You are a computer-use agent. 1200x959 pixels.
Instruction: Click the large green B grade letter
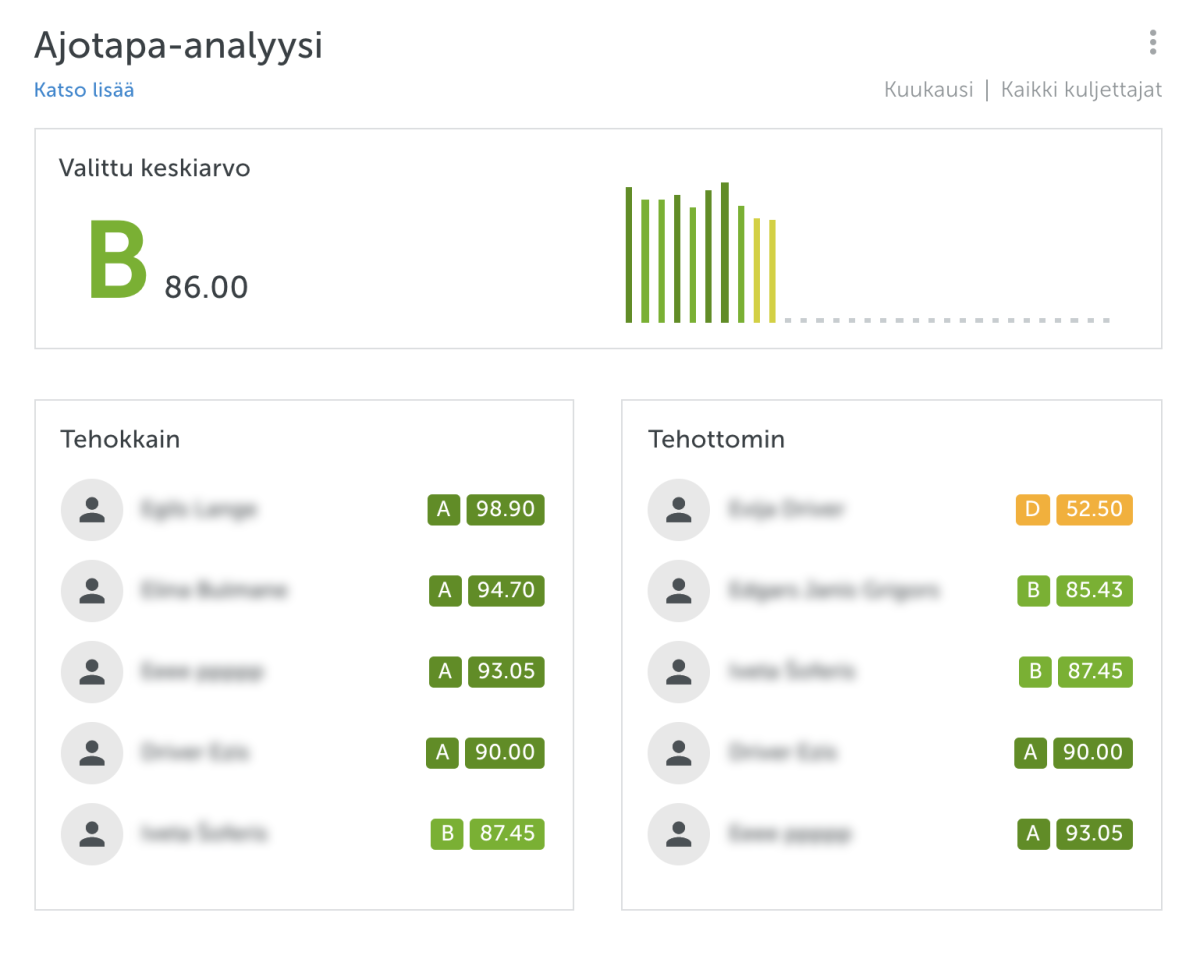tap(117, 260)
